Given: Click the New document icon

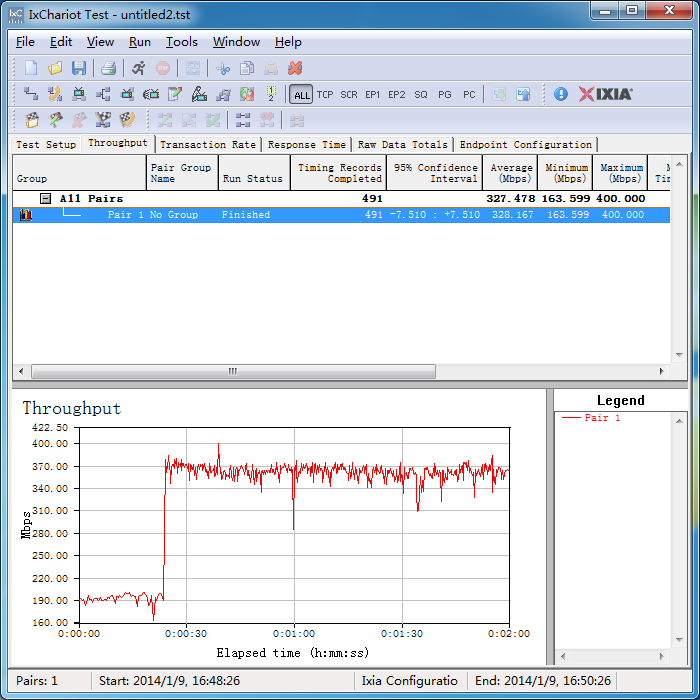Looking at the screenshot, I should coord(31,68).
